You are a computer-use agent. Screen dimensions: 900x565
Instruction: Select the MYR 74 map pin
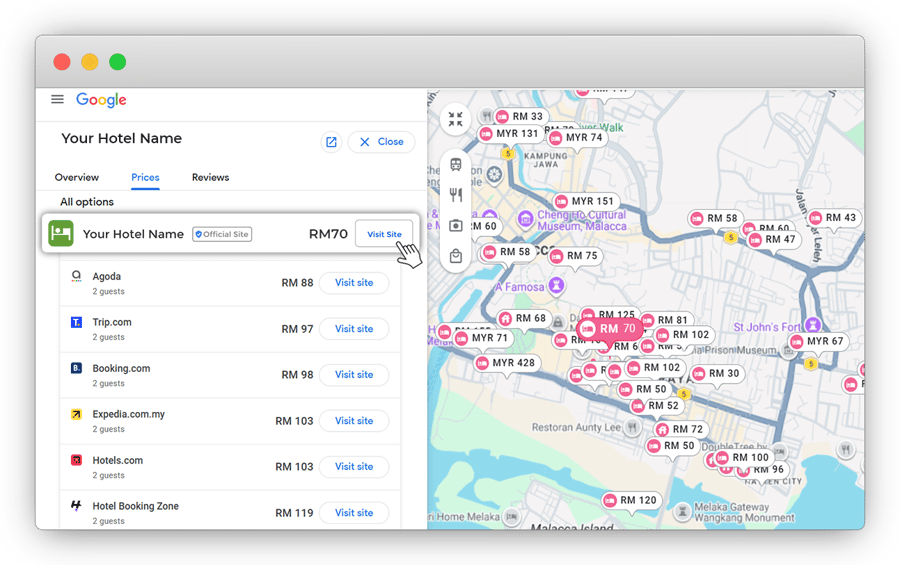coord(576,138)
